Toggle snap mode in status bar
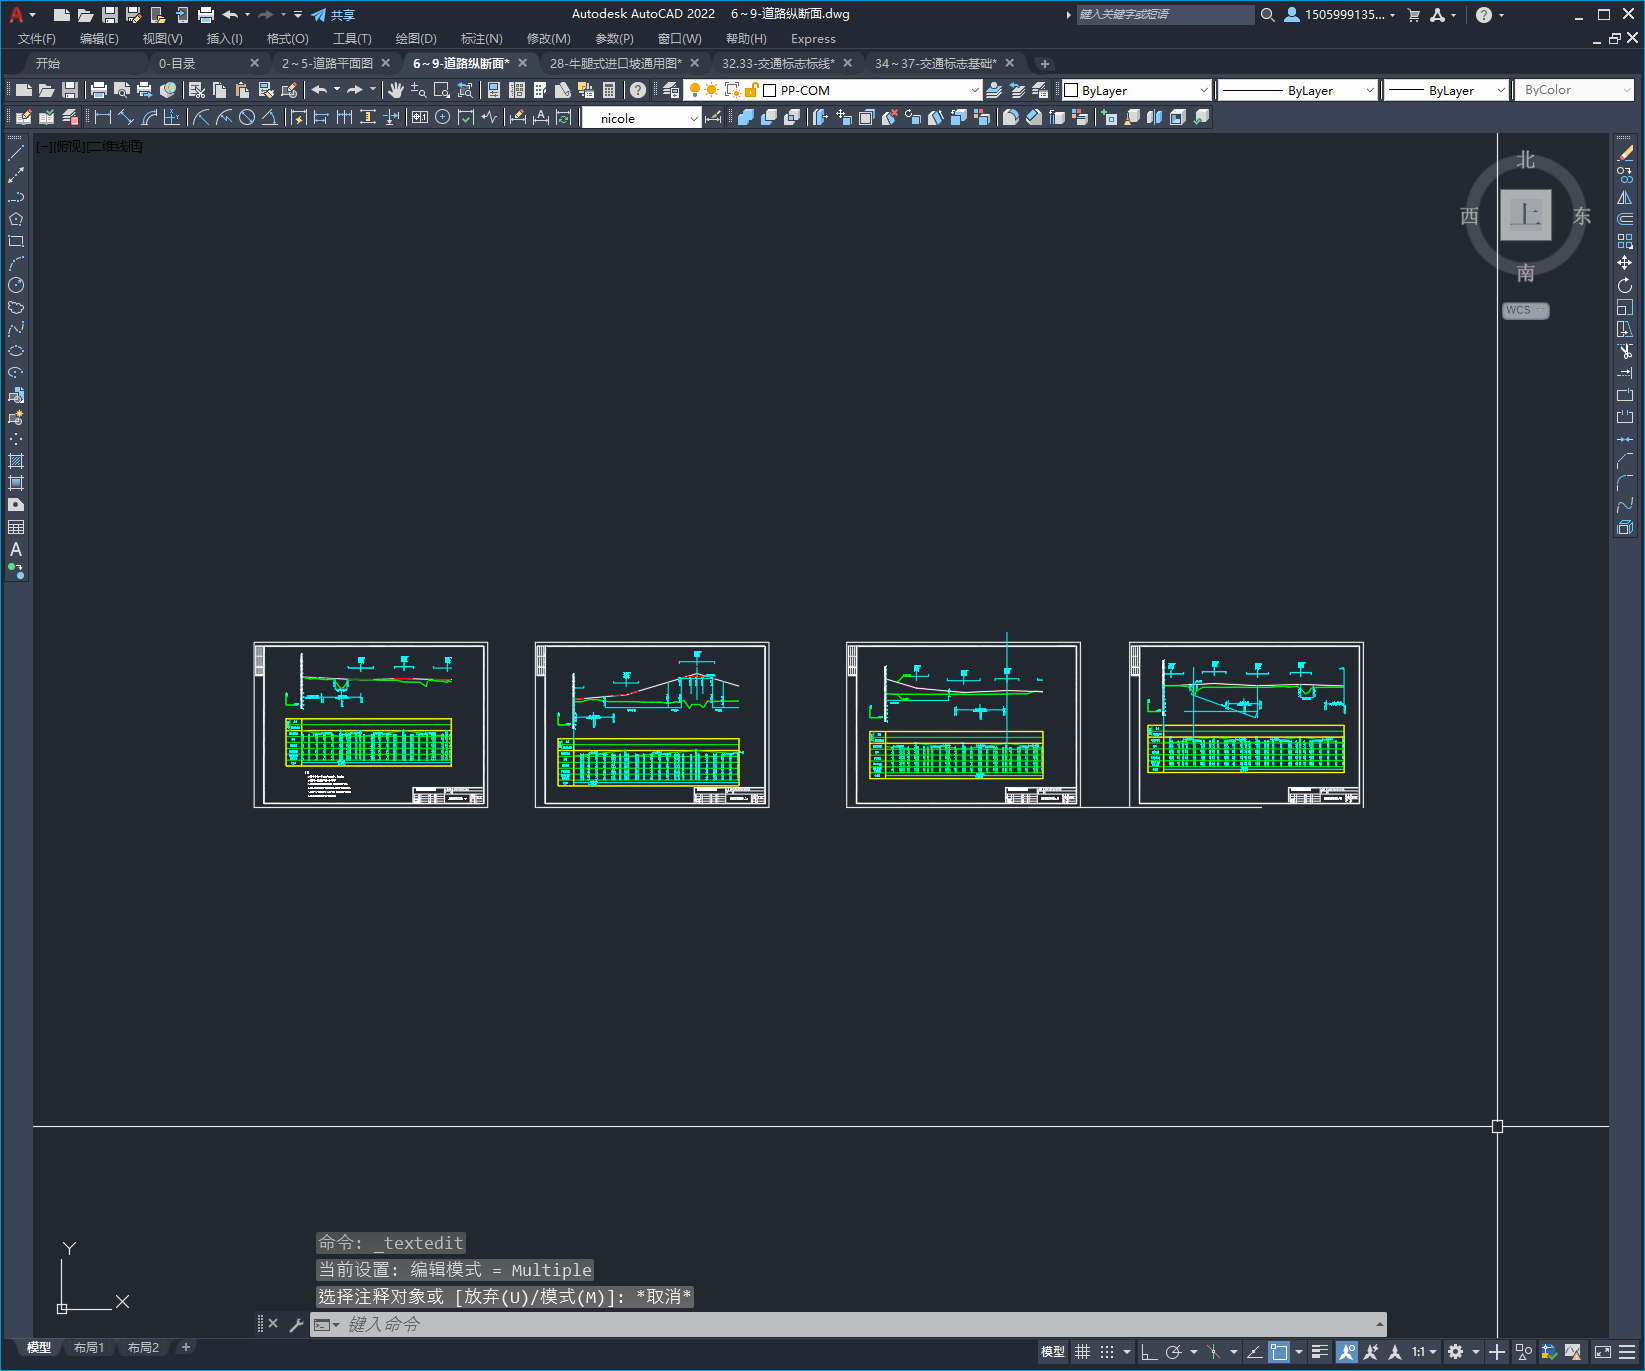Screen dimensions: 1645x1371 1107,1352
